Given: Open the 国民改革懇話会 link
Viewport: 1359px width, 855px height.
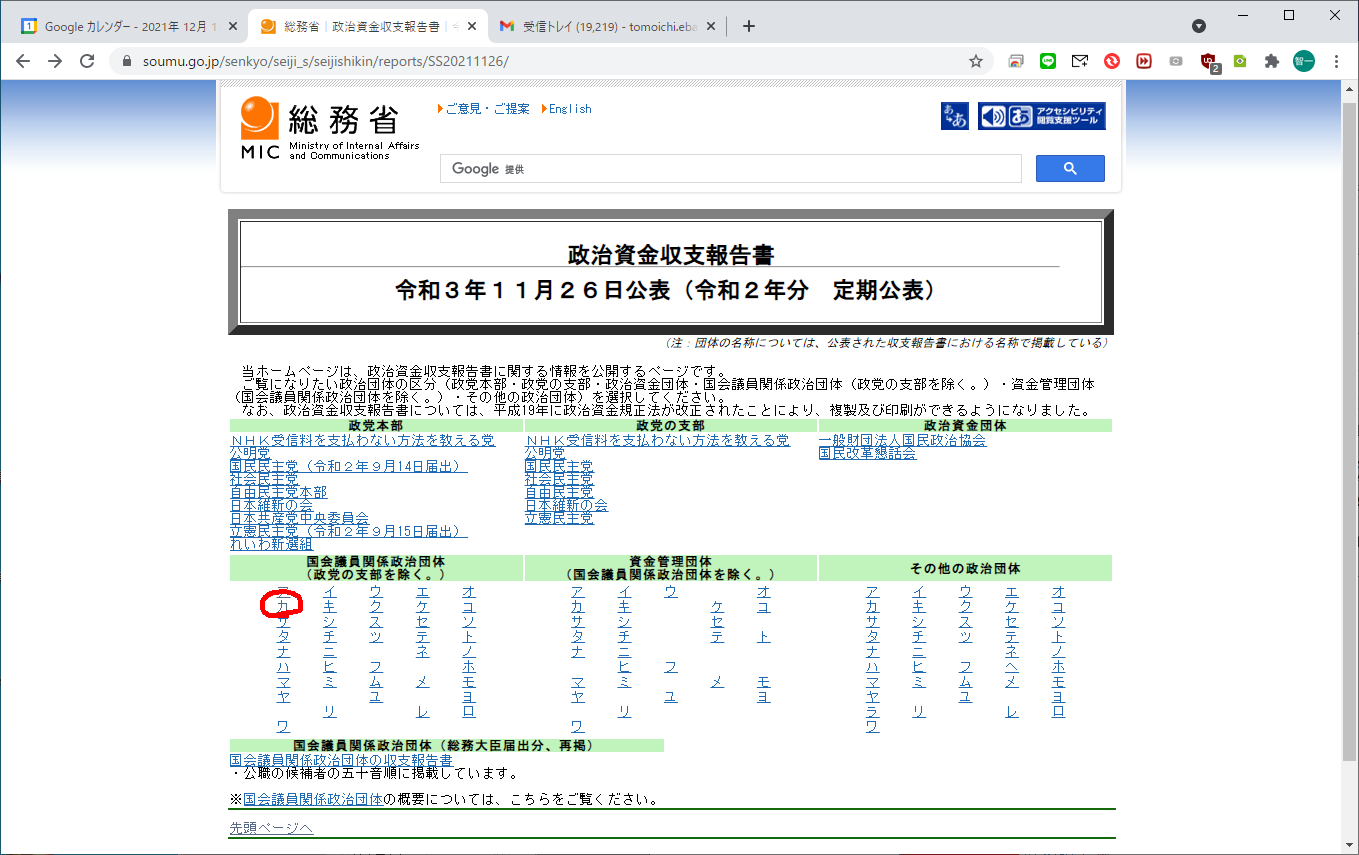Looking at the screenshot, I should click(867, 454).
